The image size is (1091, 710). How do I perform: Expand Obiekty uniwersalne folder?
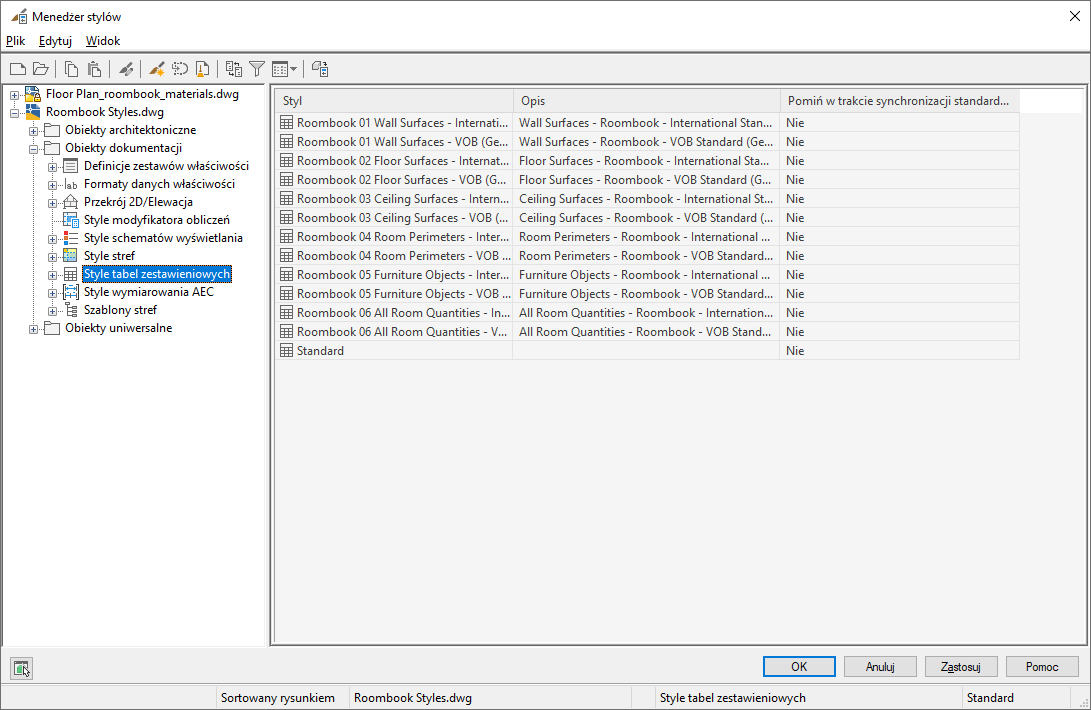(x=33, y=329)
